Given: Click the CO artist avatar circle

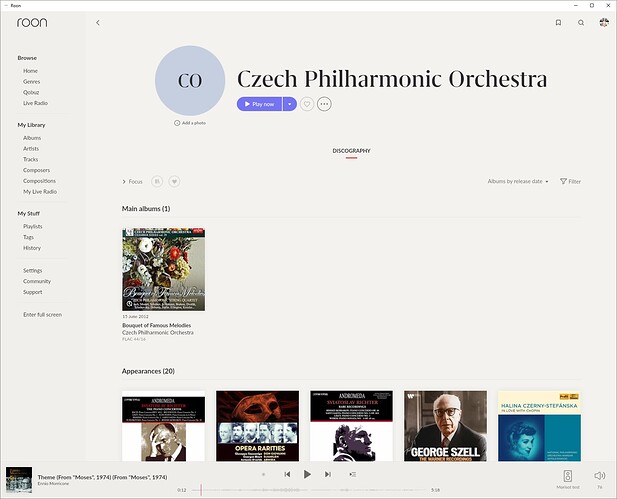Looking at the screenshot, I should point(190,81).
